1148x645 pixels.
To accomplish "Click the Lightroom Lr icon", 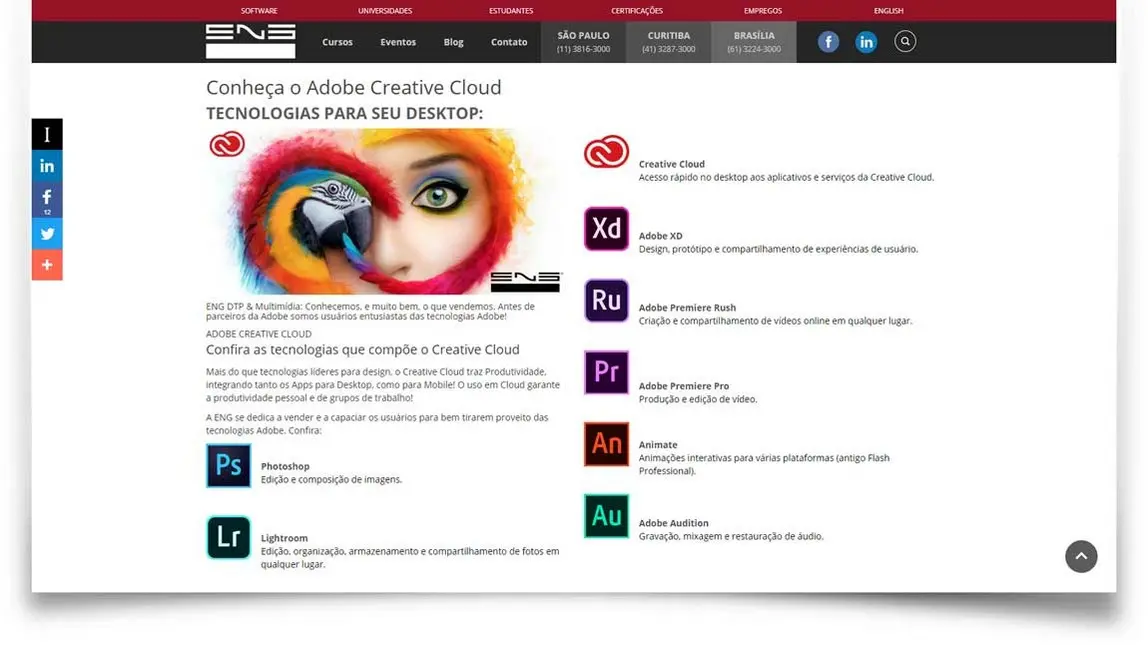I will coord(228,537).
